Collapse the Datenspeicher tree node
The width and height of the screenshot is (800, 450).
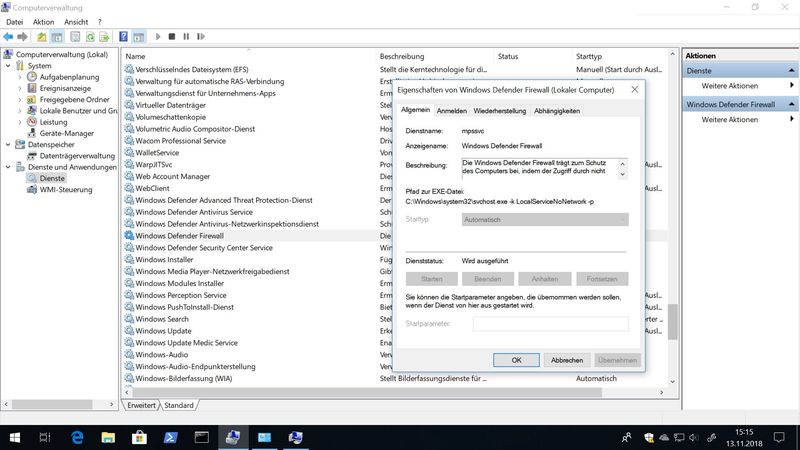[x=8, y=144]
